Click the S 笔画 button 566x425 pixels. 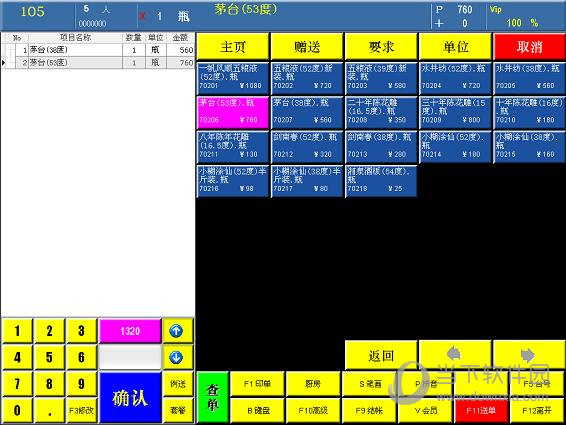point(369,384)
